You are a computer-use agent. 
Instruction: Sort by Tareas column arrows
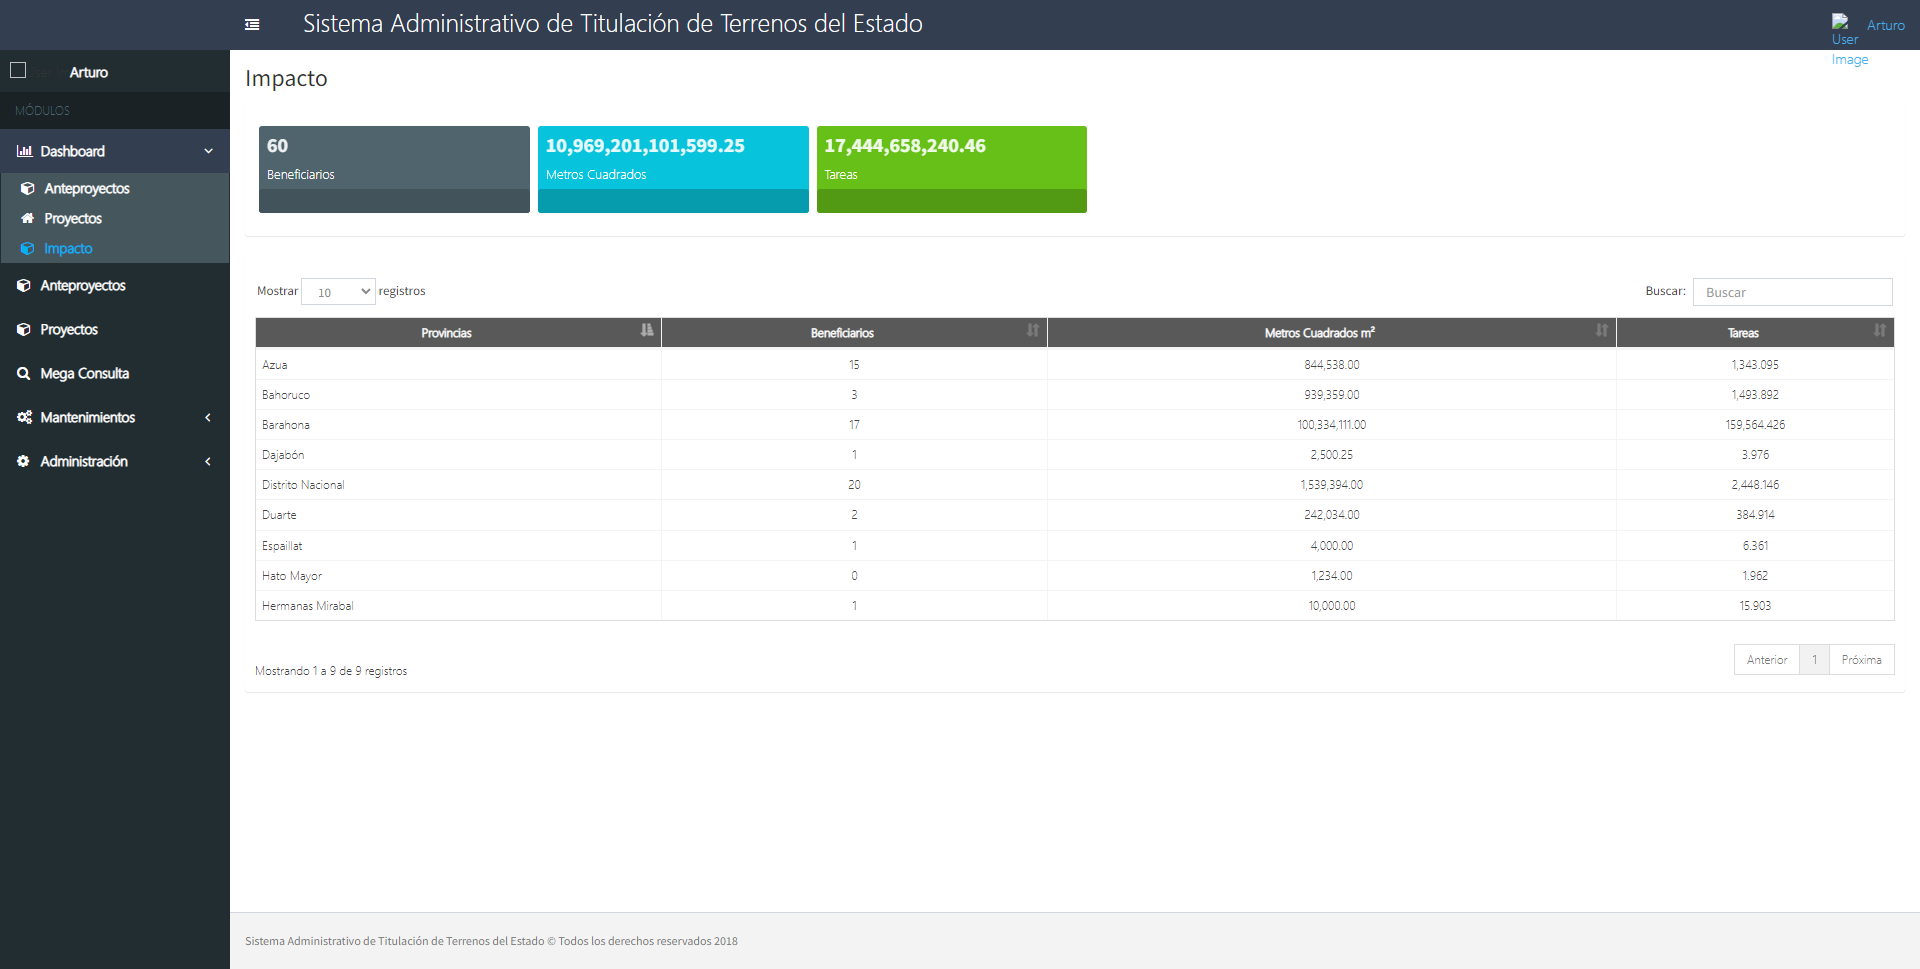coord(1879,331)
